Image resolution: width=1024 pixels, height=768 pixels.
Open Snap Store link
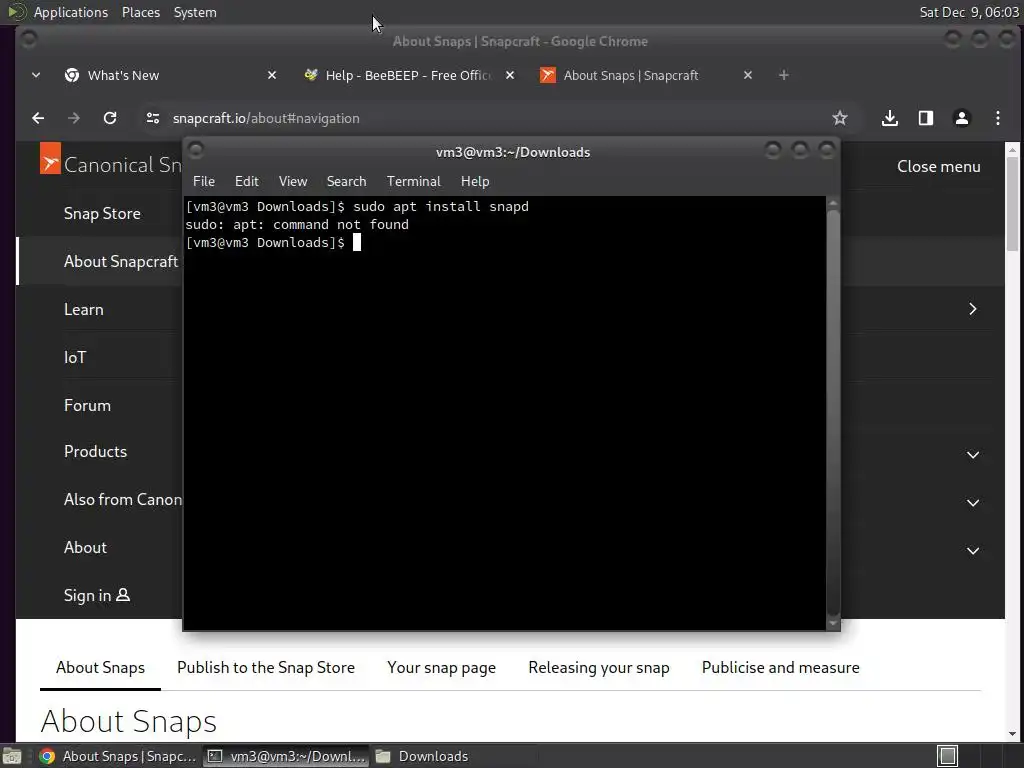102,214
